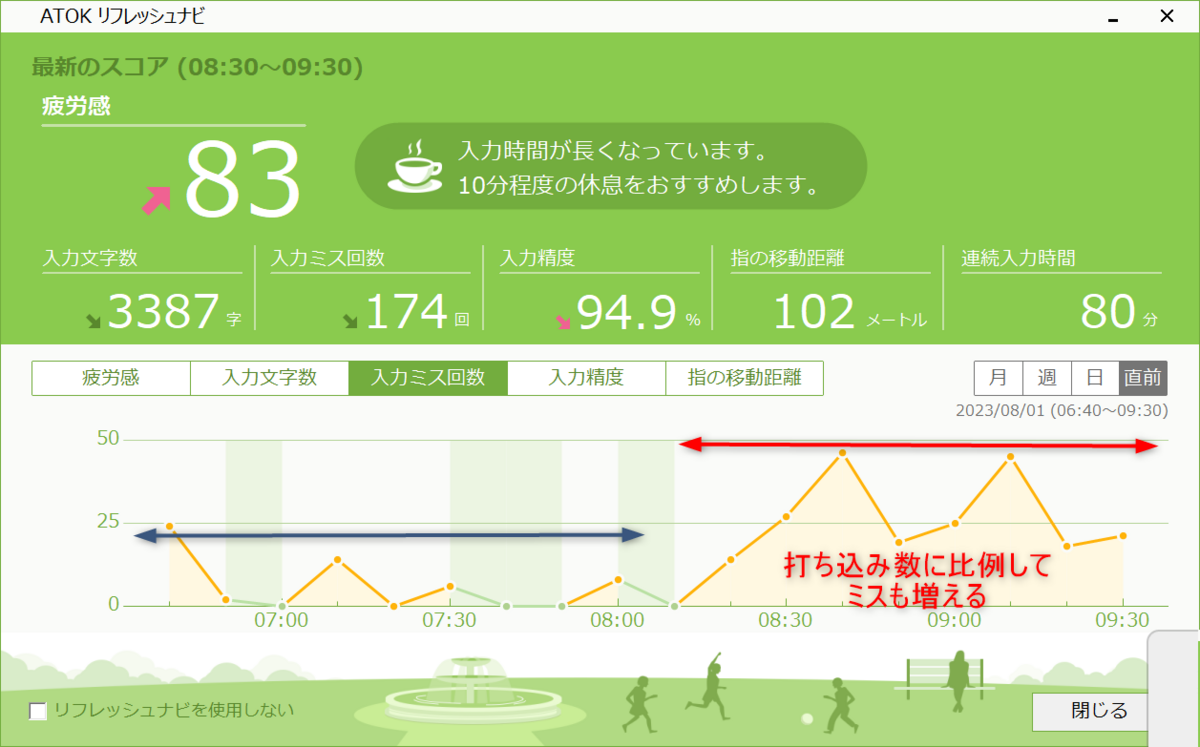The height and width of the screenshot is (747, 1200).
Task: Click the 10分程度の休息をおすすめします message
Action: click(640, 186)
